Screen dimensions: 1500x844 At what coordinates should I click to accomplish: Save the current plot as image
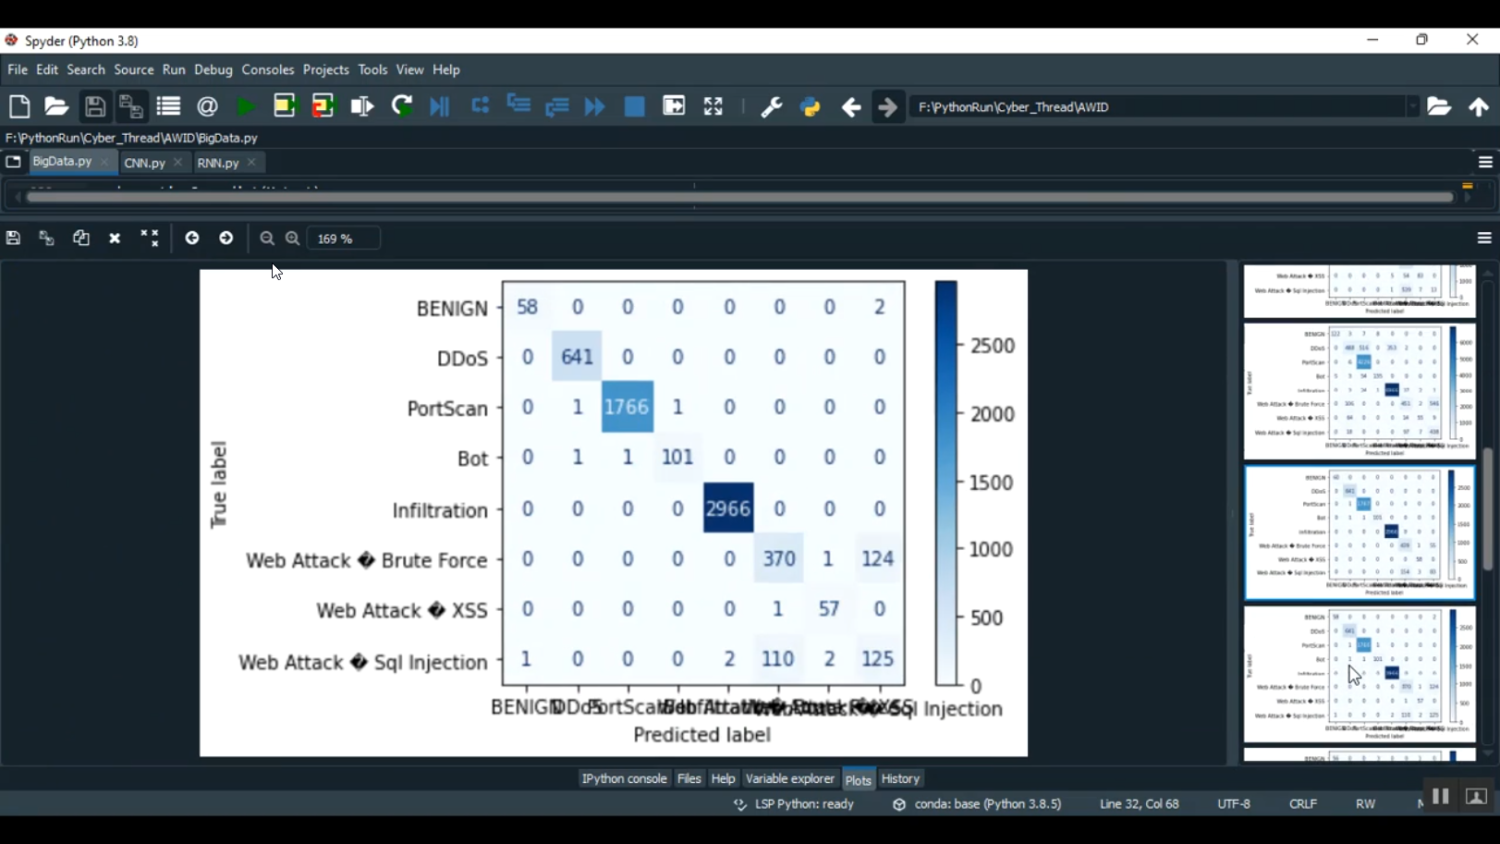13,238
